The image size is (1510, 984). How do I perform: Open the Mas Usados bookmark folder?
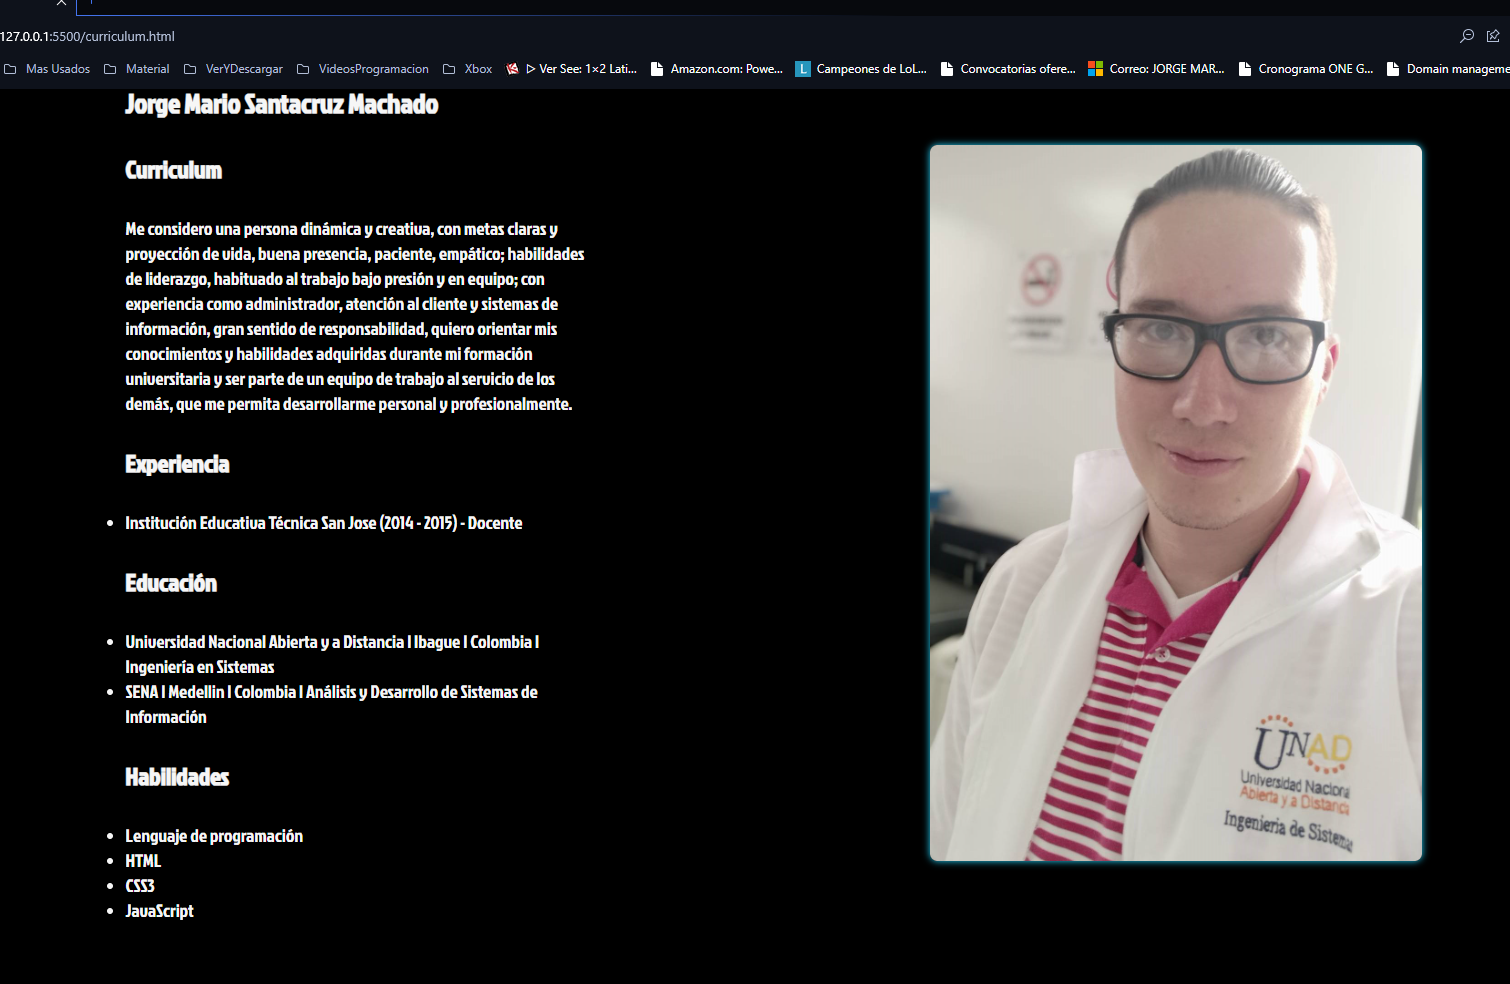click(47, 69)
